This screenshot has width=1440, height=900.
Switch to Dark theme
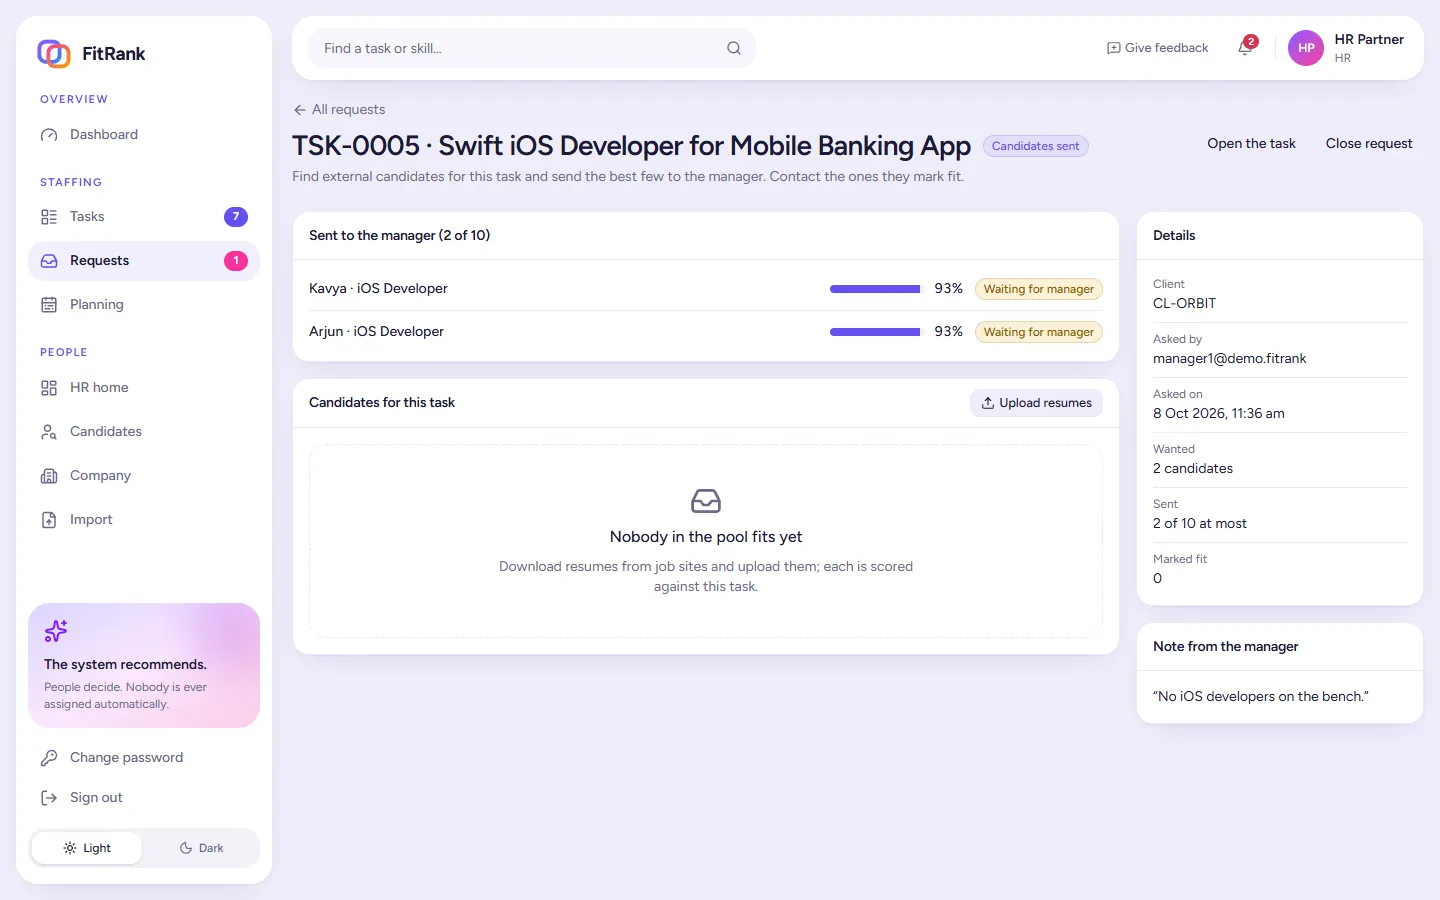[x=201, y=848]
